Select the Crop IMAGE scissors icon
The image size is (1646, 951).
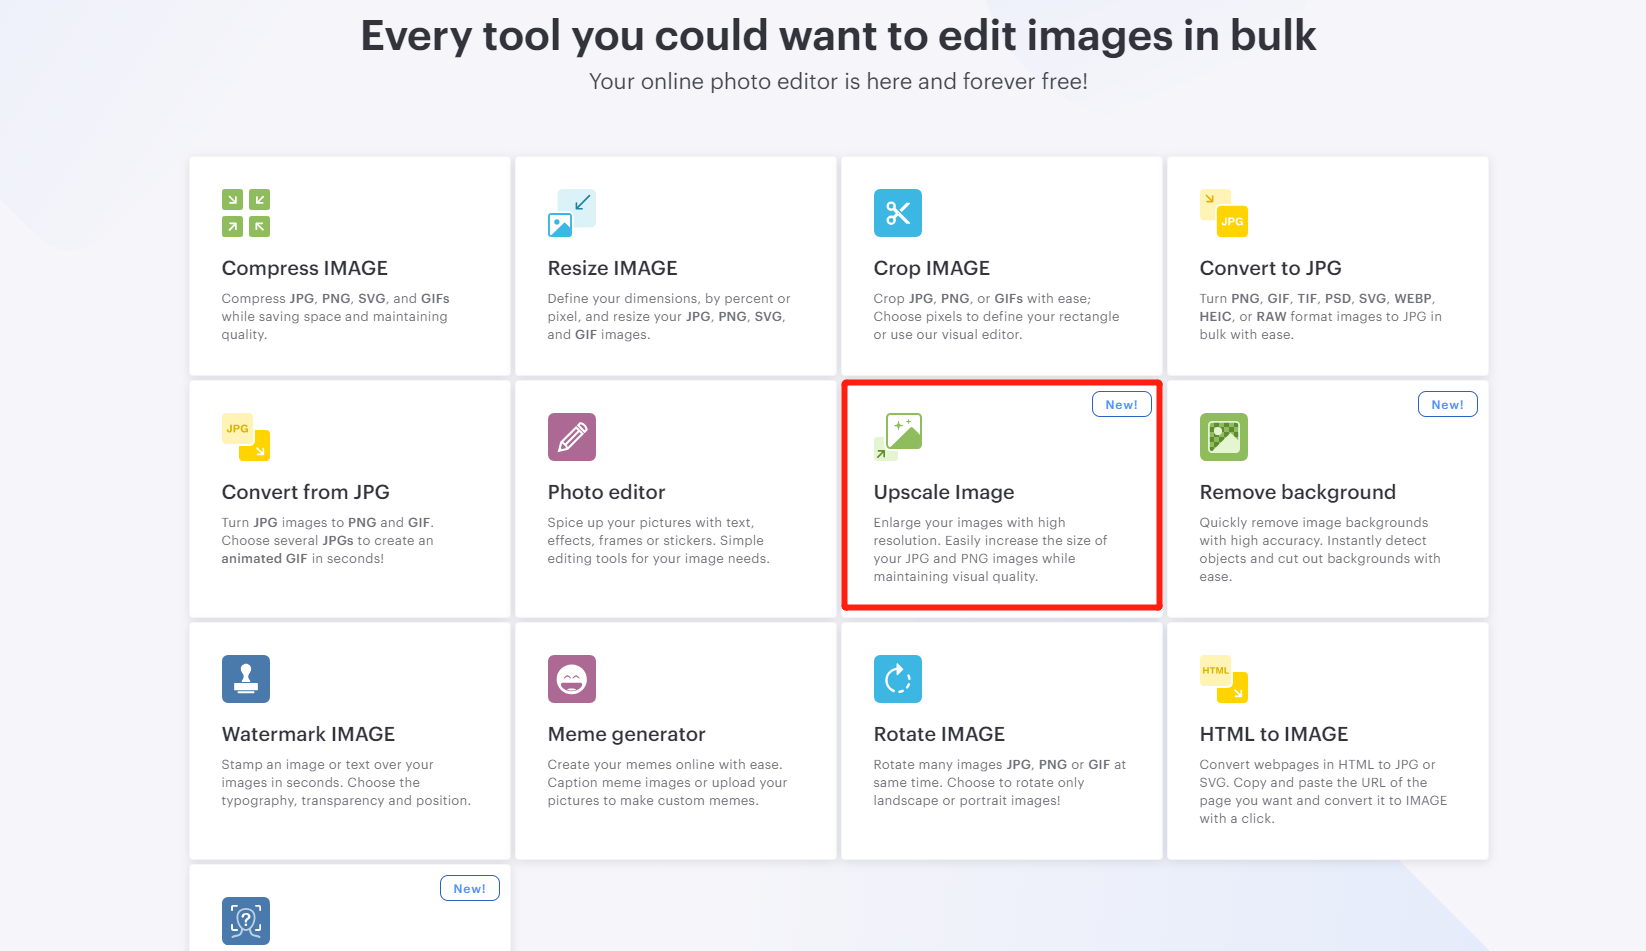[x=897, y=213]
